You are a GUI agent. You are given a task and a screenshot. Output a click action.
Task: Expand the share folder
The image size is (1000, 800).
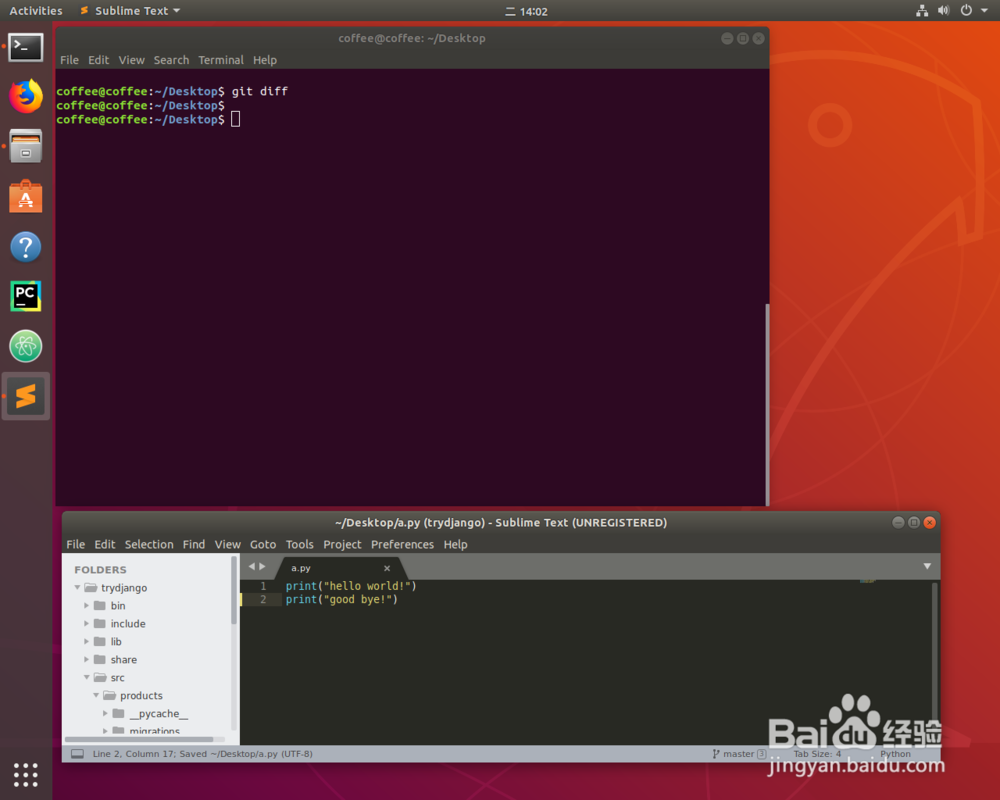[86, 658]
